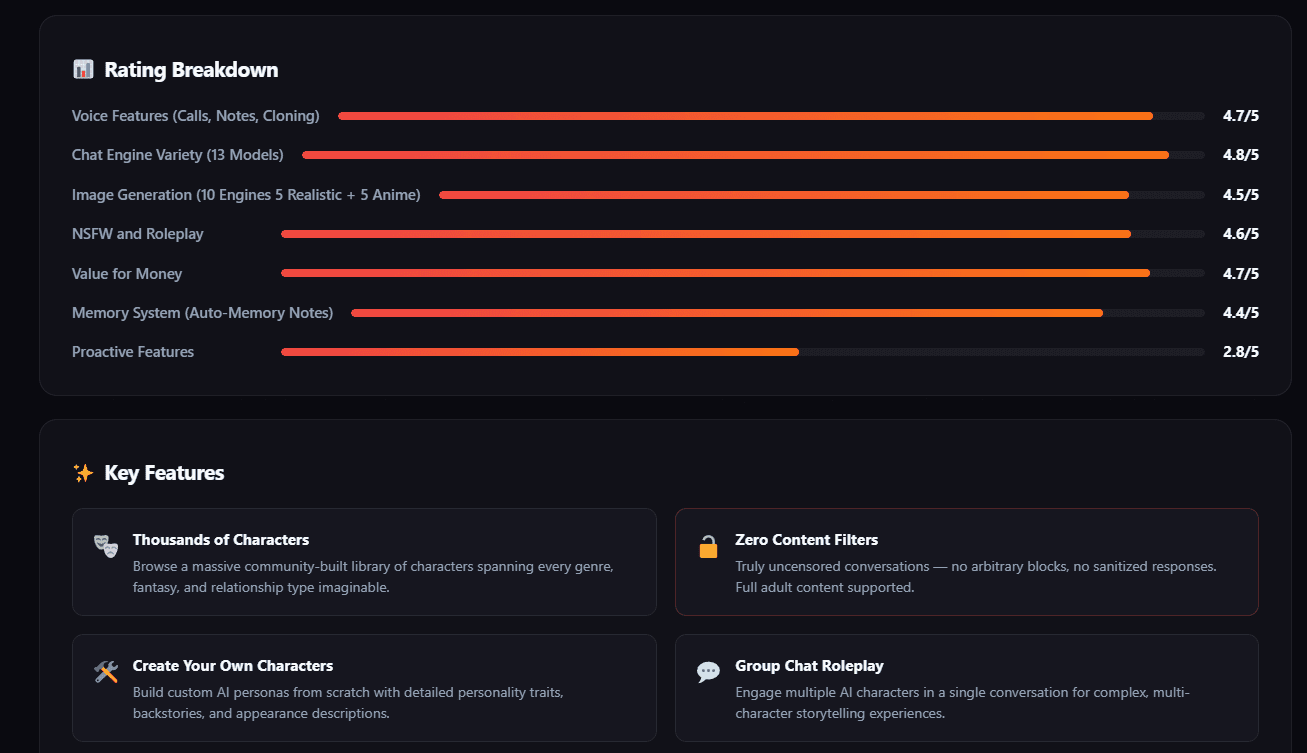The image size is (1307, 753).
Task: Click the open padlock icon for Zero Content Filters
Action: 708,546
